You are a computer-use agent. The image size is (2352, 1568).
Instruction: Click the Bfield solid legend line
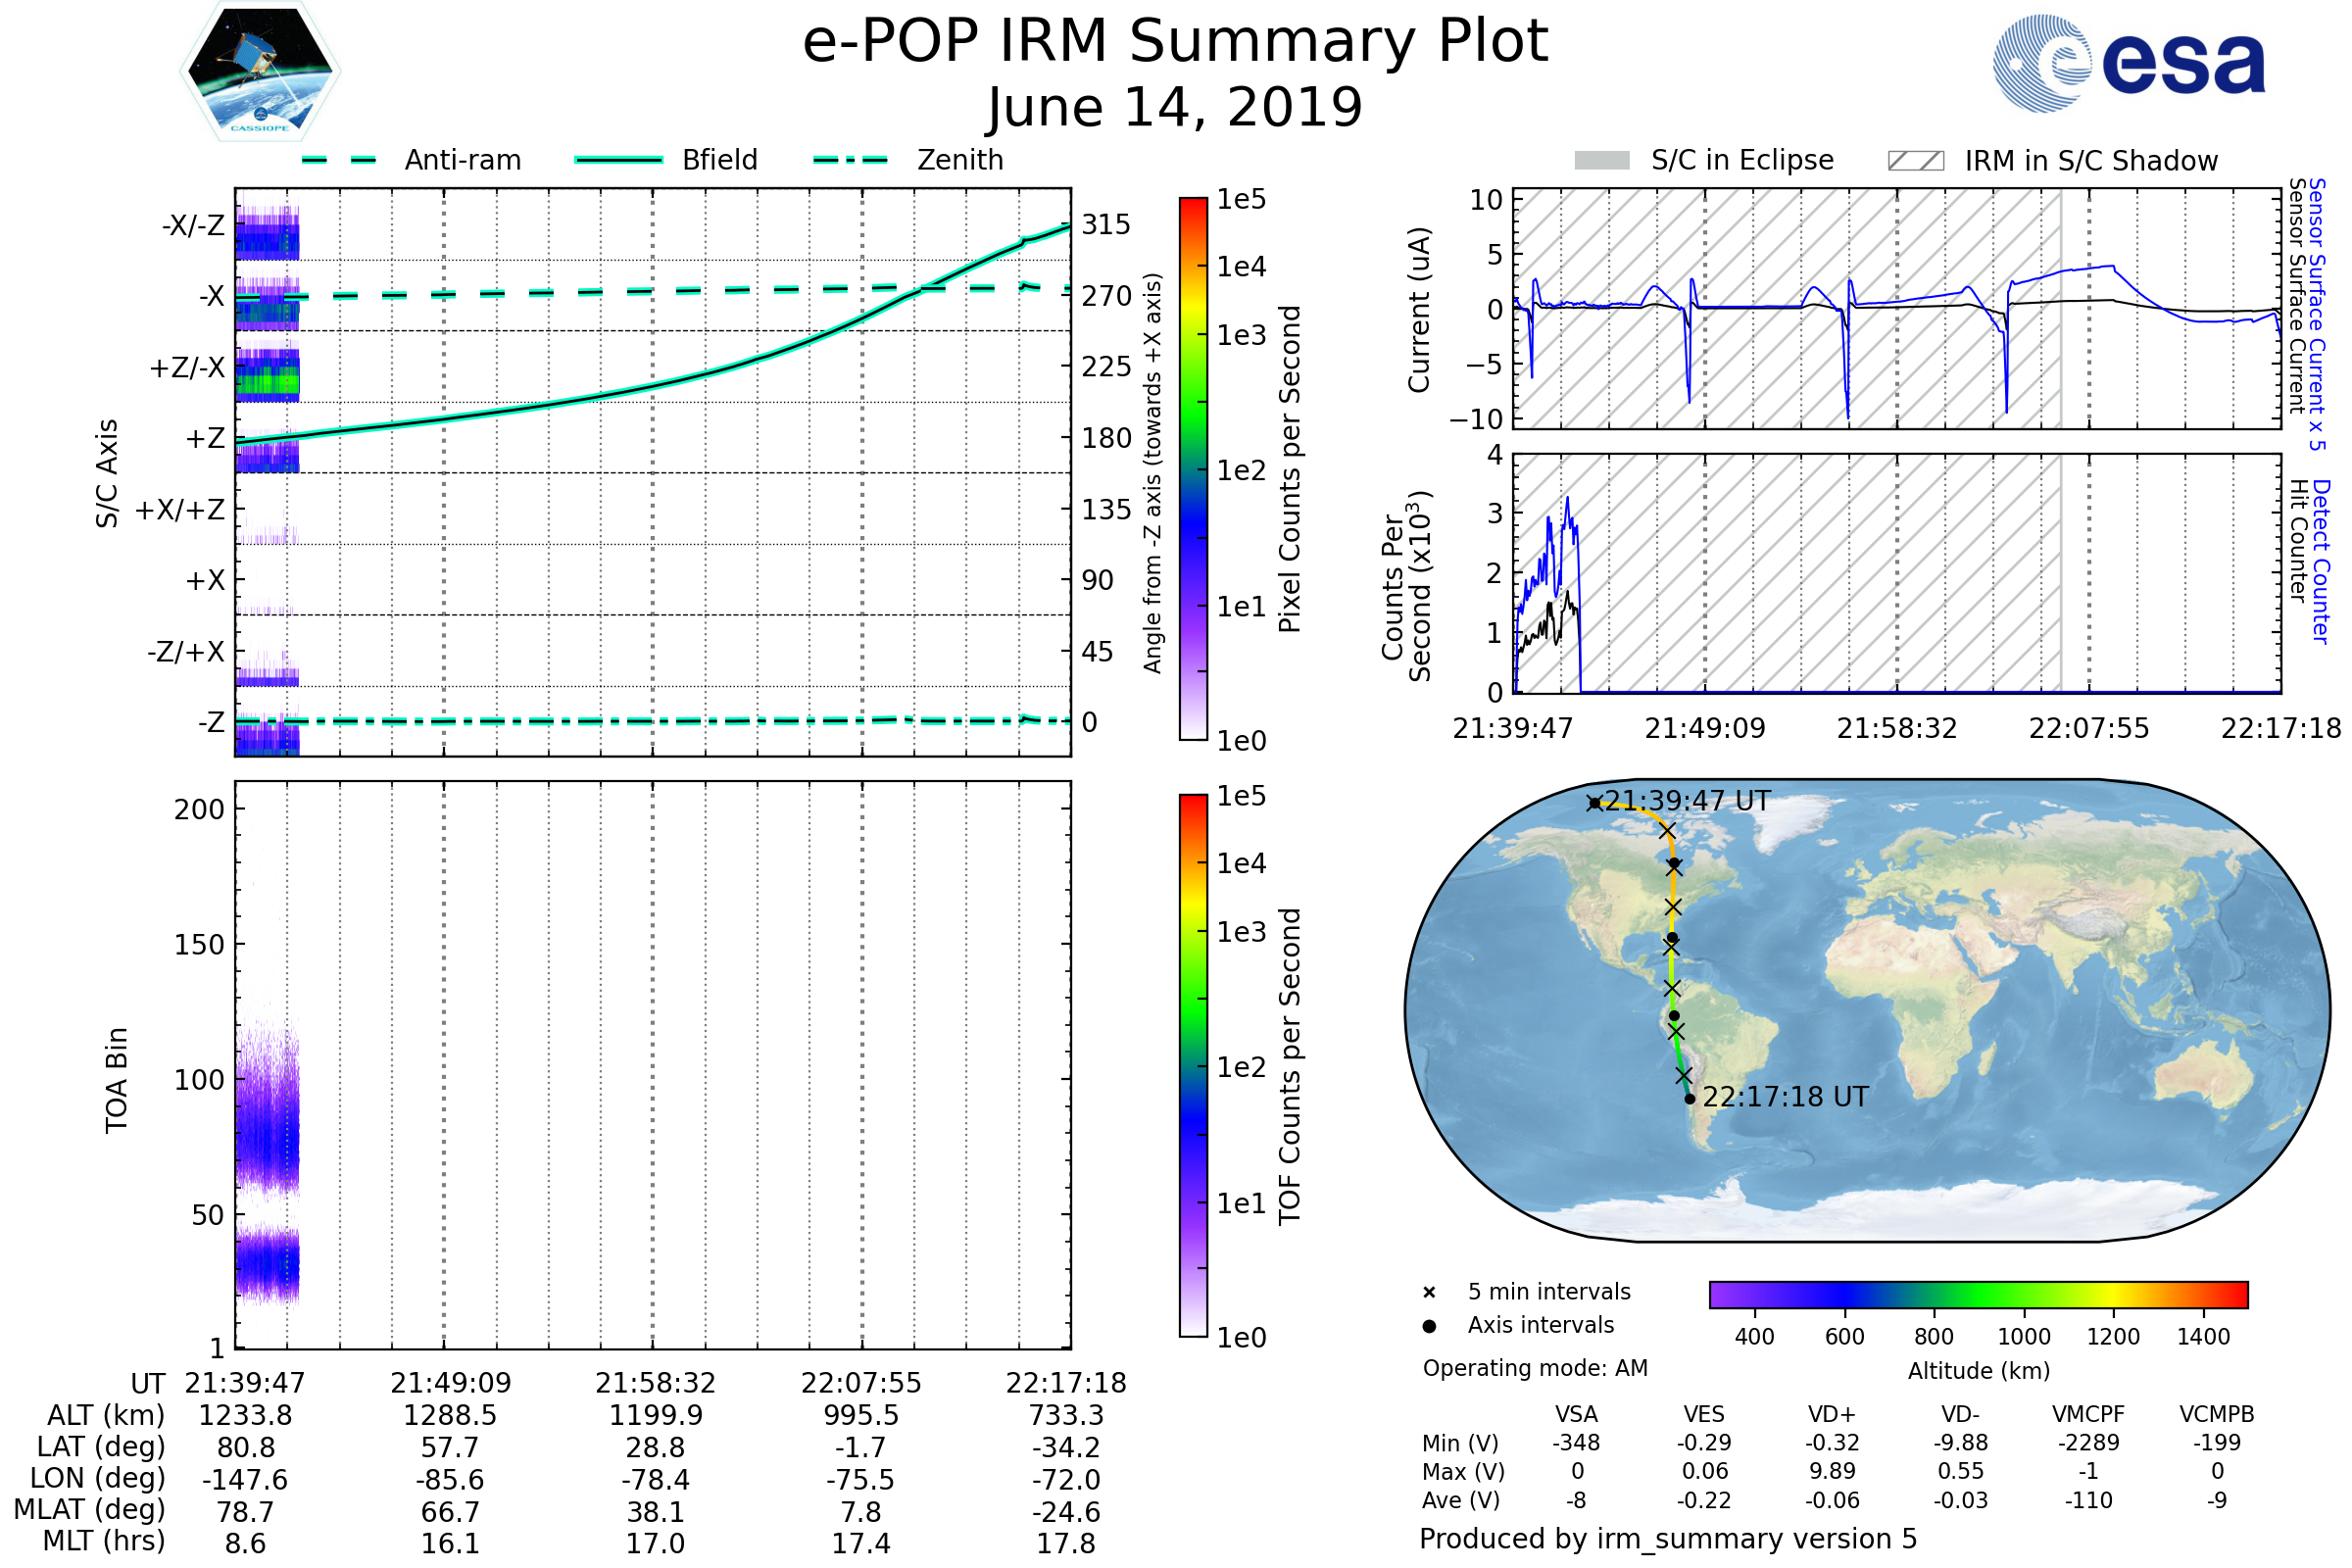point(618,160)
